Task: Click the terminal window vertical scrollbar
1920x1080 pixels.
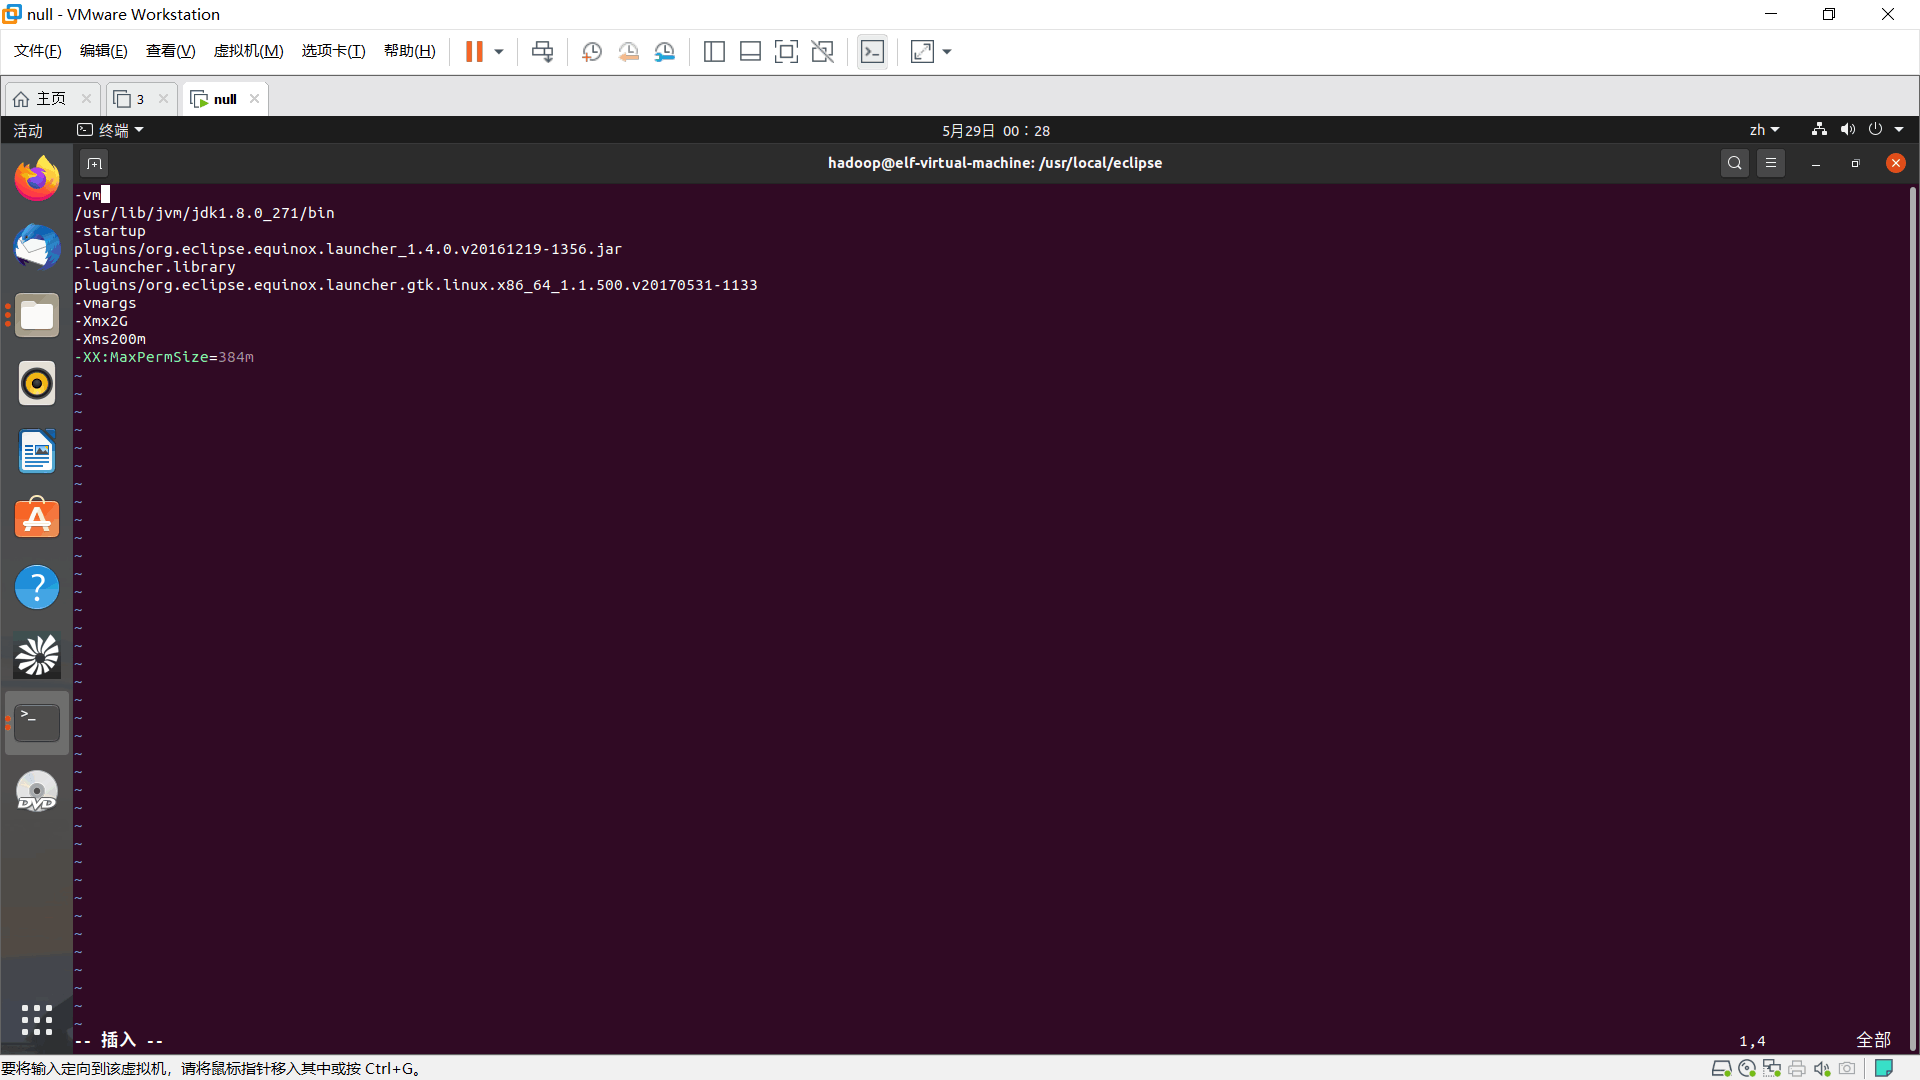Action: coord(1913,618)
